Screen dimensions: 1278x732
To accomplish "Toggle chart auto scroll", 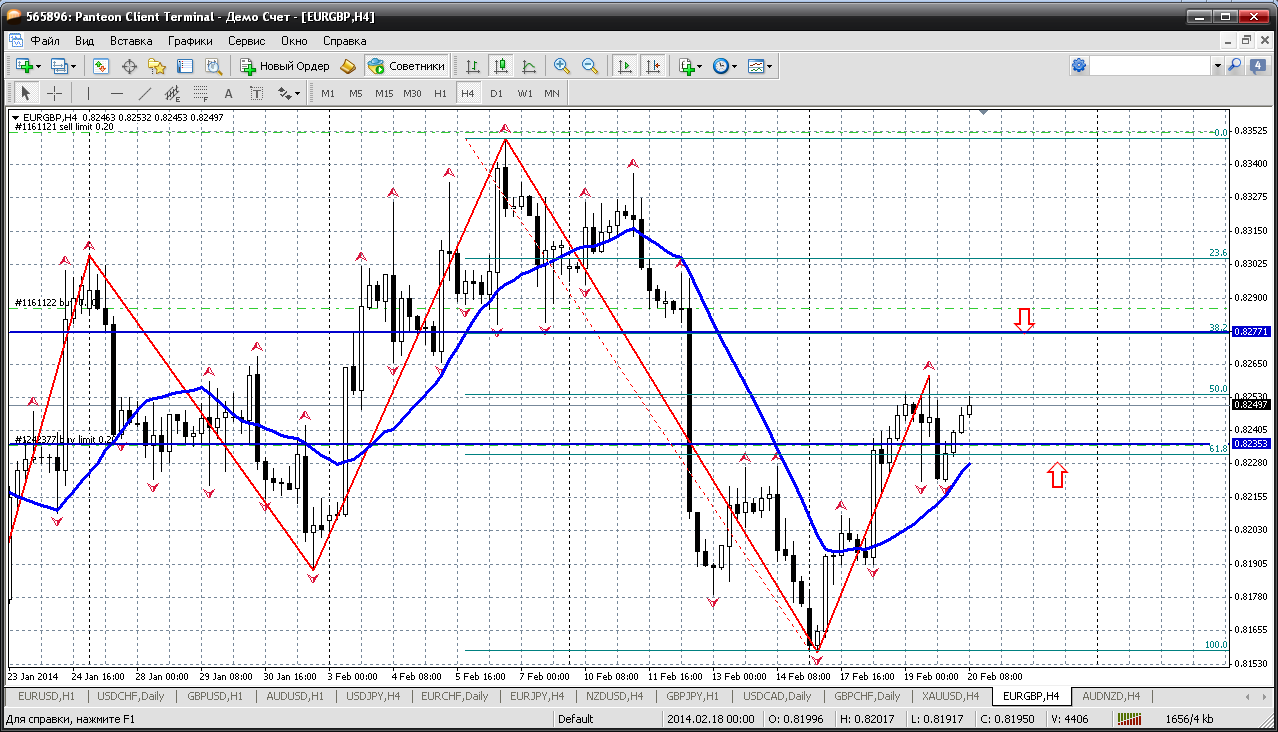I will point(625,66).
